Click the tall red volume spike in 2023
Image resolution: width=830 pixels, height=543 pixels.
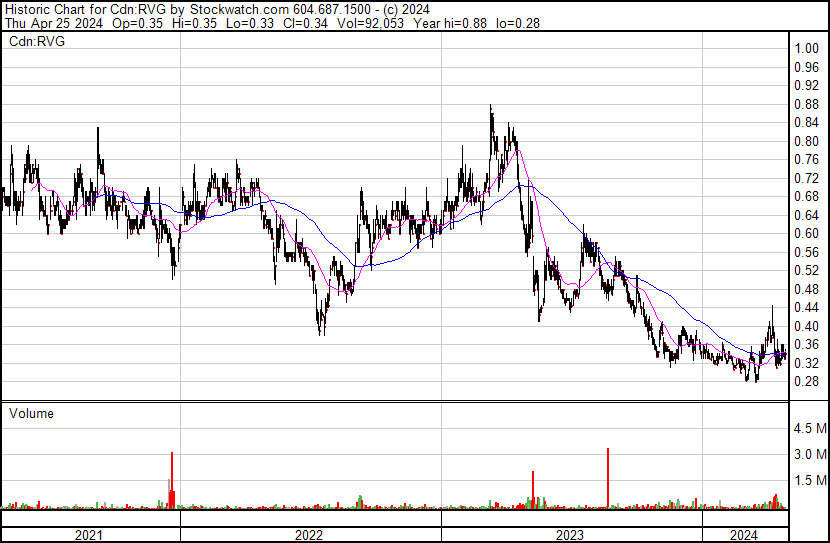point(608,478)
